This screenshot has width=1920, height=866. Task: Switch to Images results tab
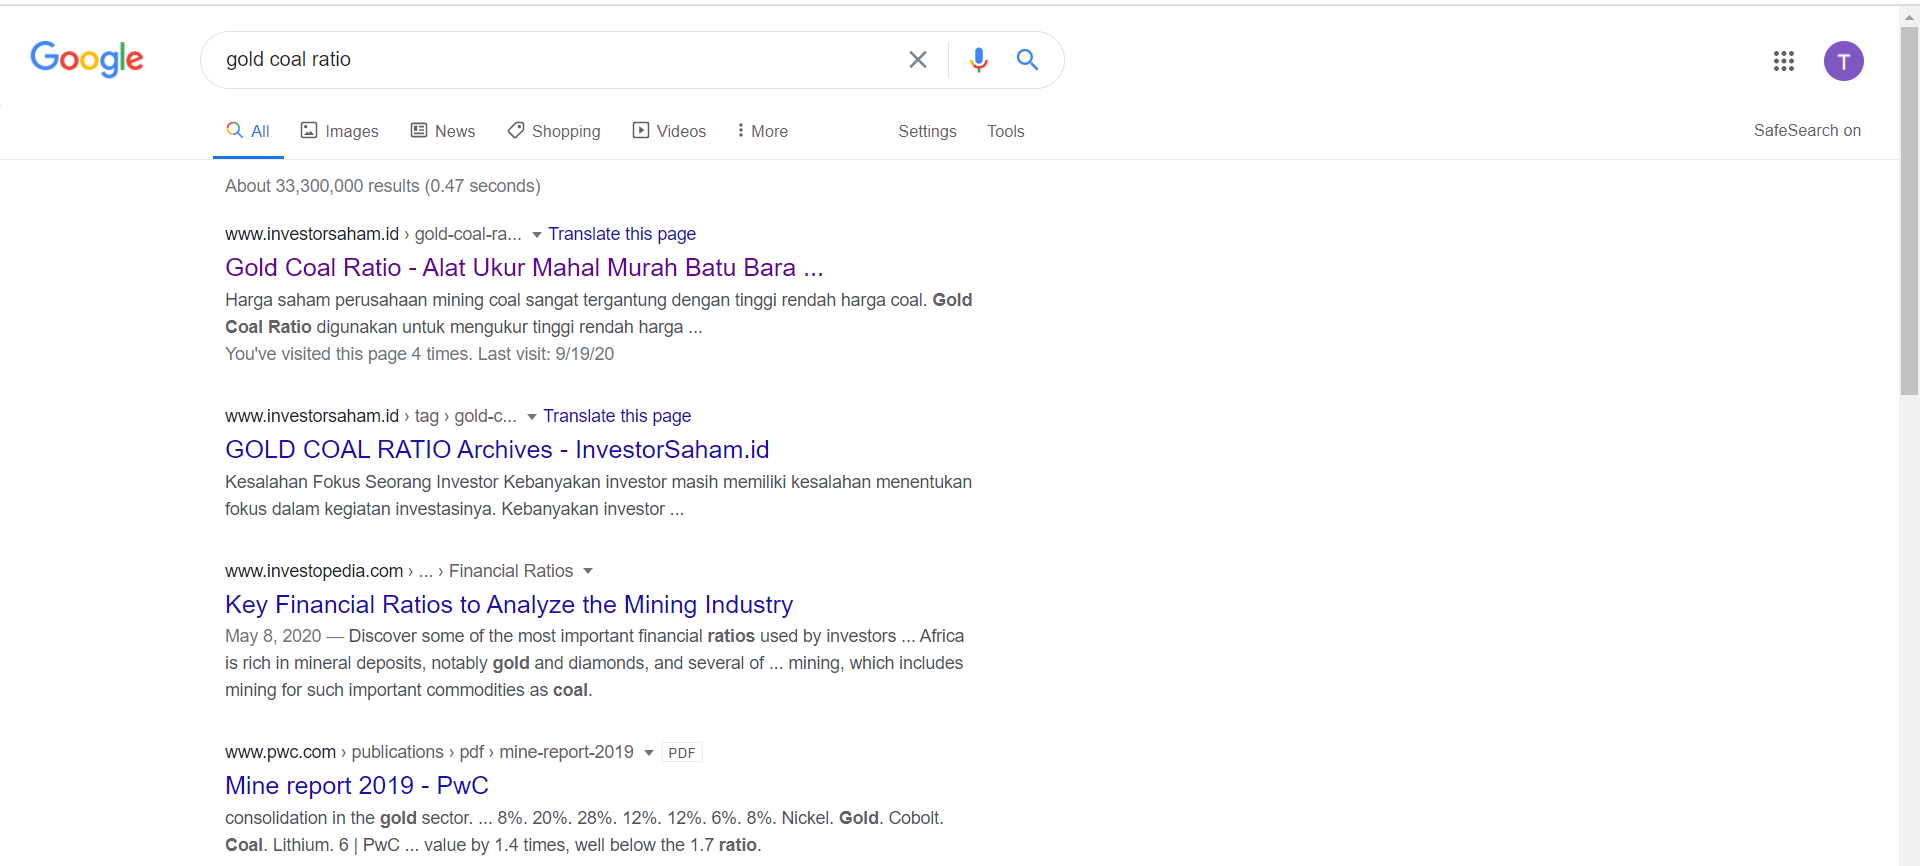click(x=340, y=131)
